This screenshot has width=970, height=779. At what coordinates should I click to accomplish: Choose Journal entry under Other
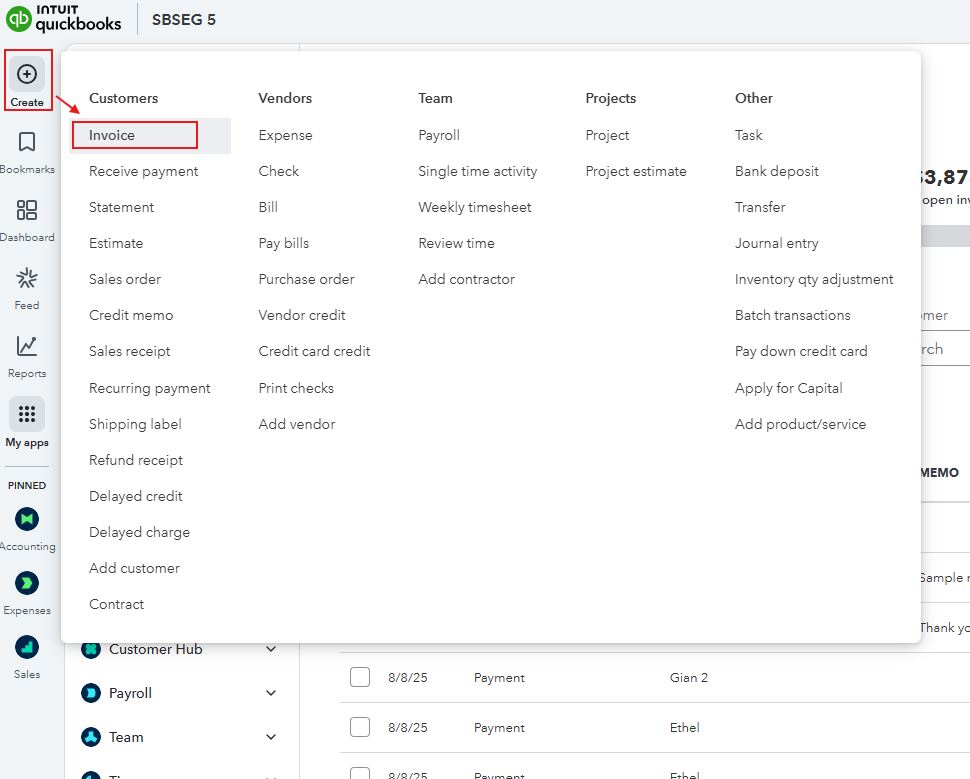pos(776,243)
